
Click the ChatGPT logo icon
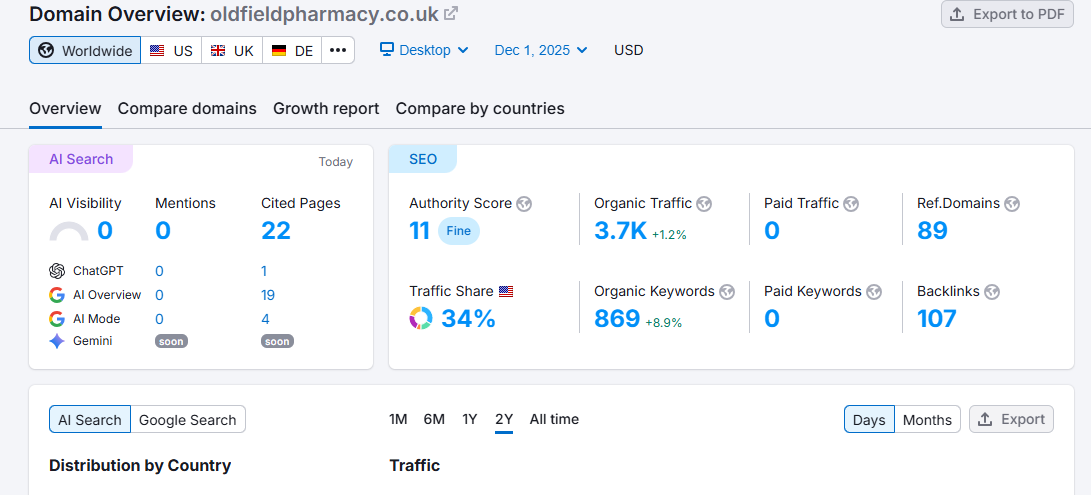(57, 271)
